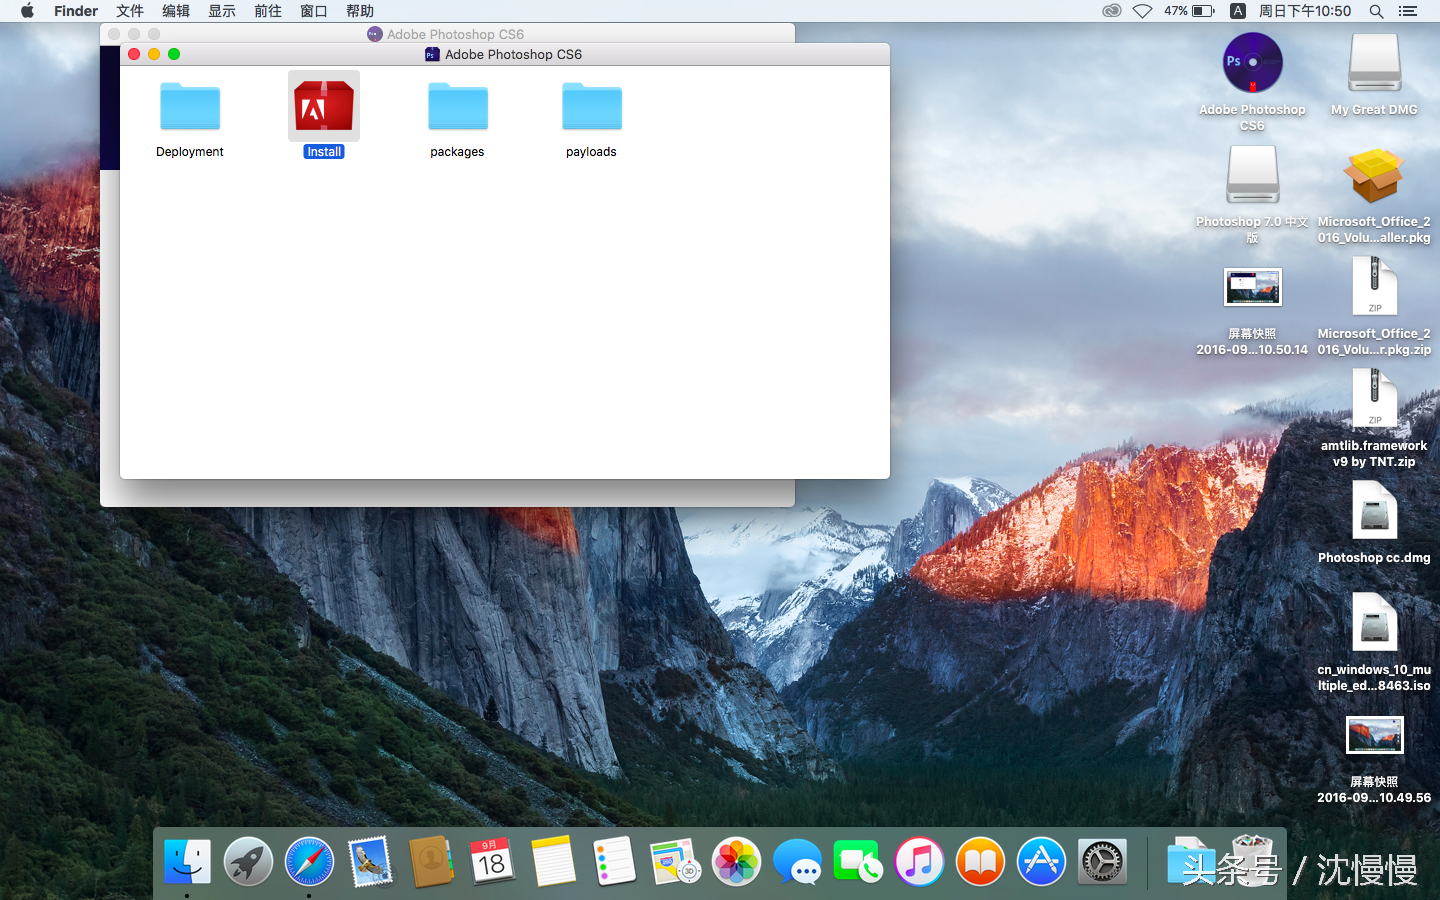
Task: Open Calendar showing 18 in Dock
Action: point(492,861)
